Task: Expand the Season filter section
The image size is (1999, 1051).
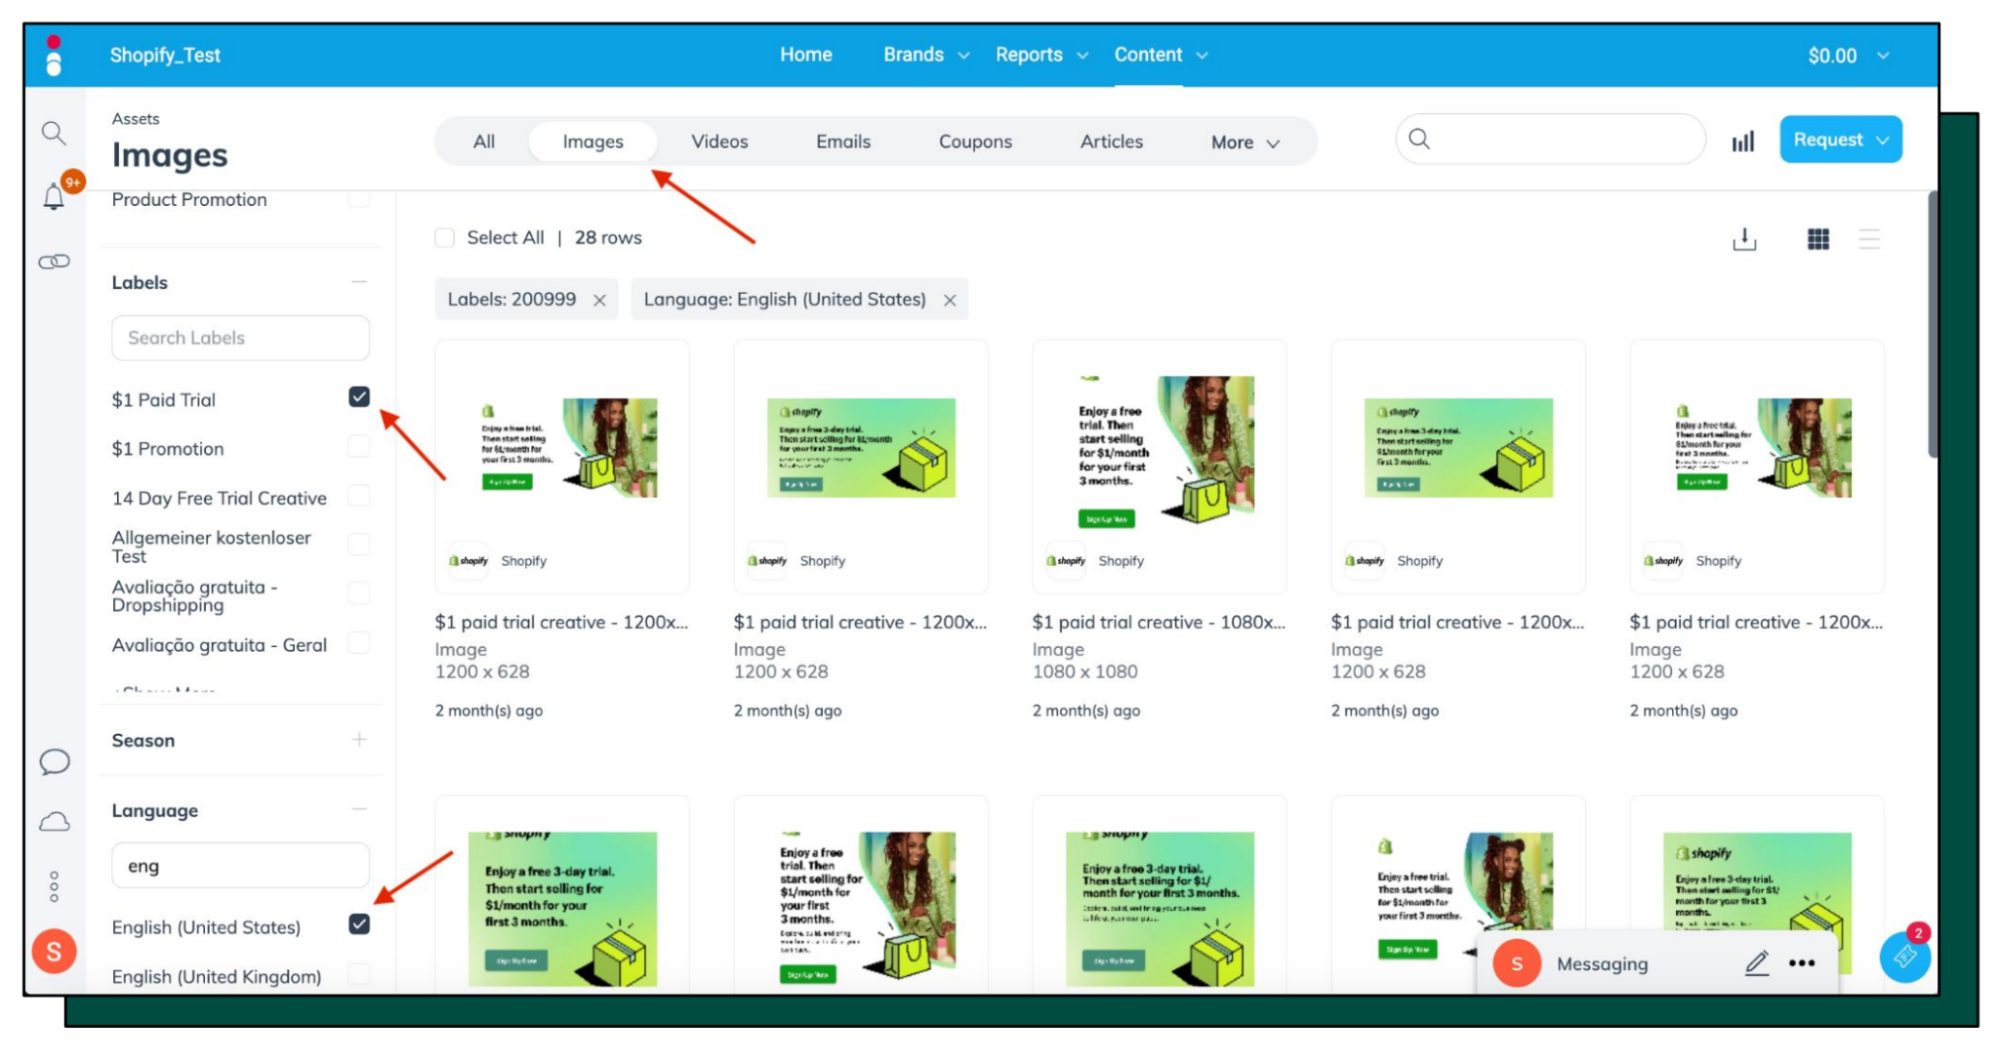Action: pos(359,740)
